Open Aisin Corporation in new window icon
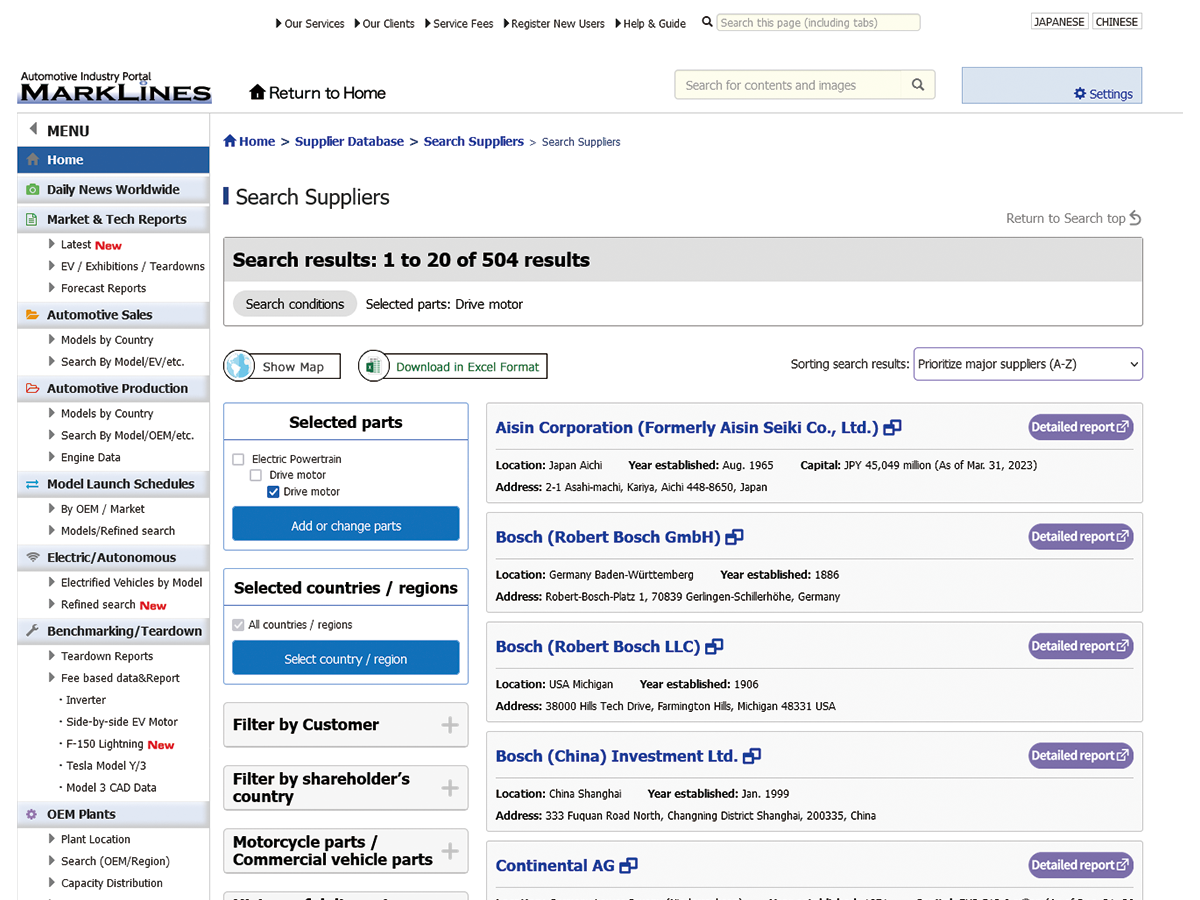Screen dimensions: 1200x900 click(892, 428)
